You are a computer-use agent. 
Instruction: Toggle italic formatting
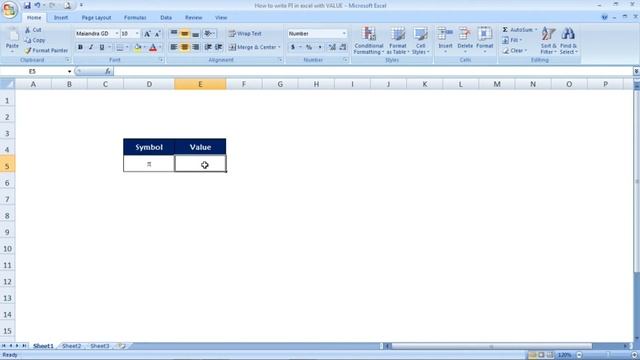pyautogui.click(x=91, y=47)
